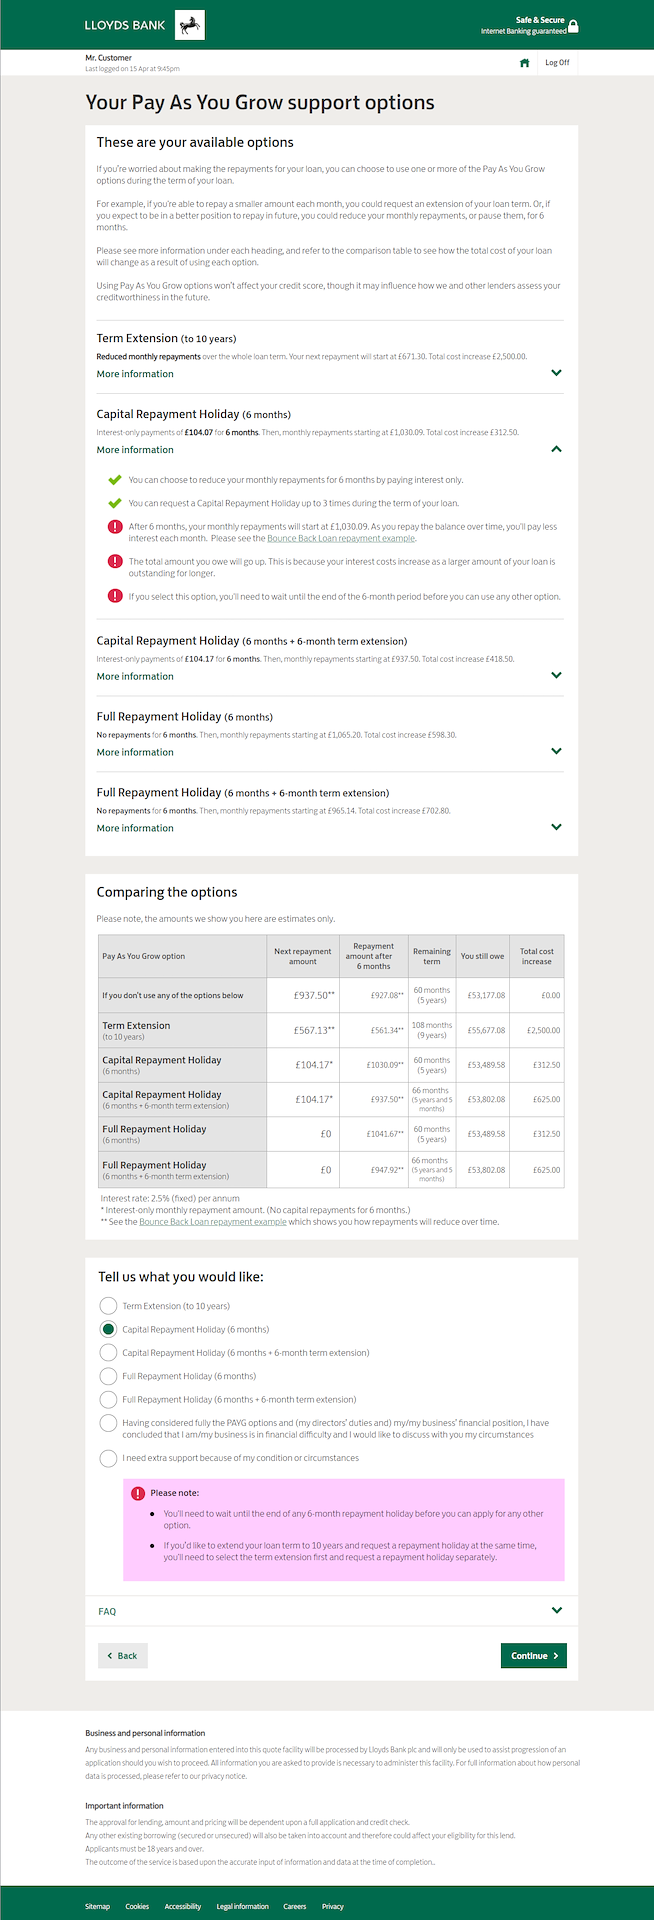Click red warning icon beside total amount owed note

click(115, 562)
